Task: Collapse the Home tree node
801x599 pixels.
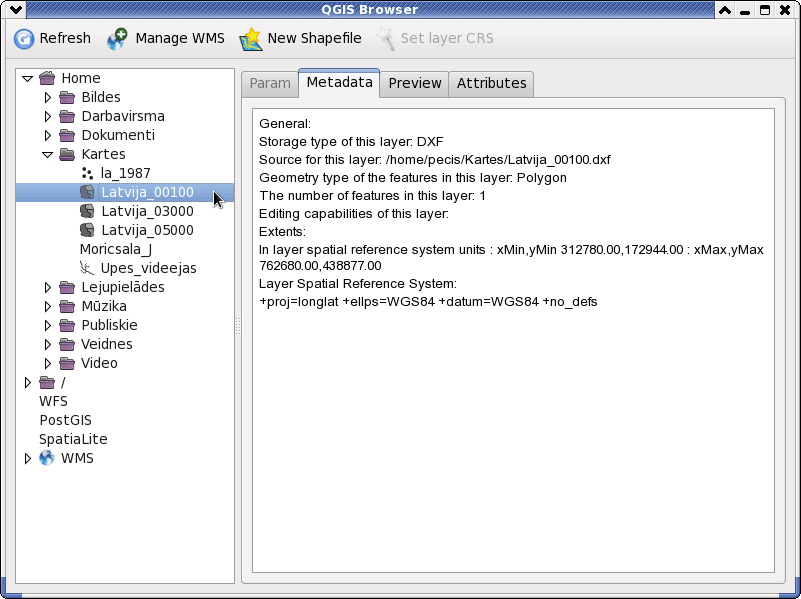Action: (28, 79)
